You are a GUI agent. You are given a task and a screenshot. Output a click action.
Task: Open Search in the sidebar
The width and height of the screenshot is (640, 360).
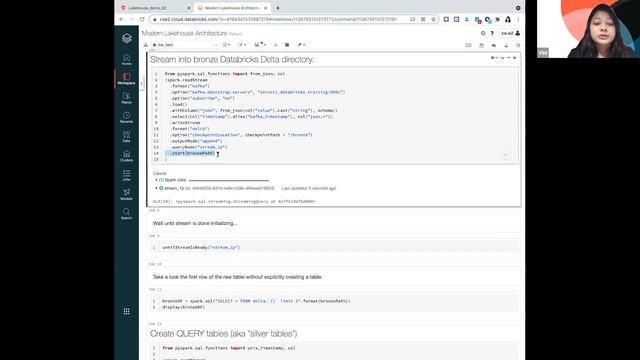point(127,213)
